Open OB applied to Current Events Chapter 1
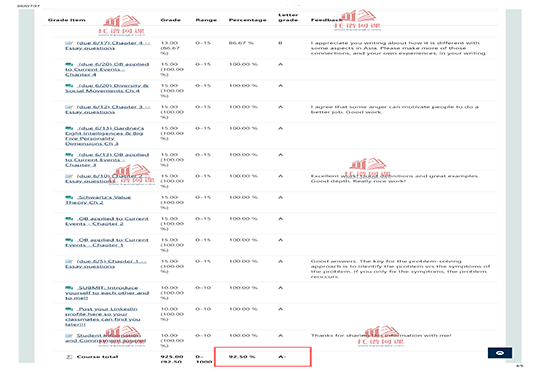 [x=107, y=242]
